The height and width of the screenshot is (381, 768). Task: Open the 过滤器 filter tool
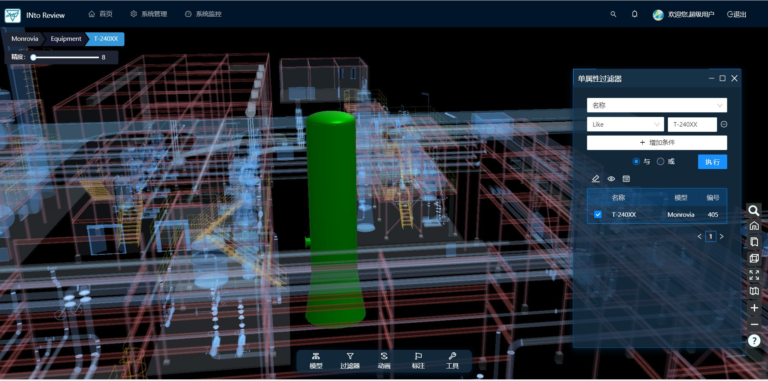click(x=350, y=361)
